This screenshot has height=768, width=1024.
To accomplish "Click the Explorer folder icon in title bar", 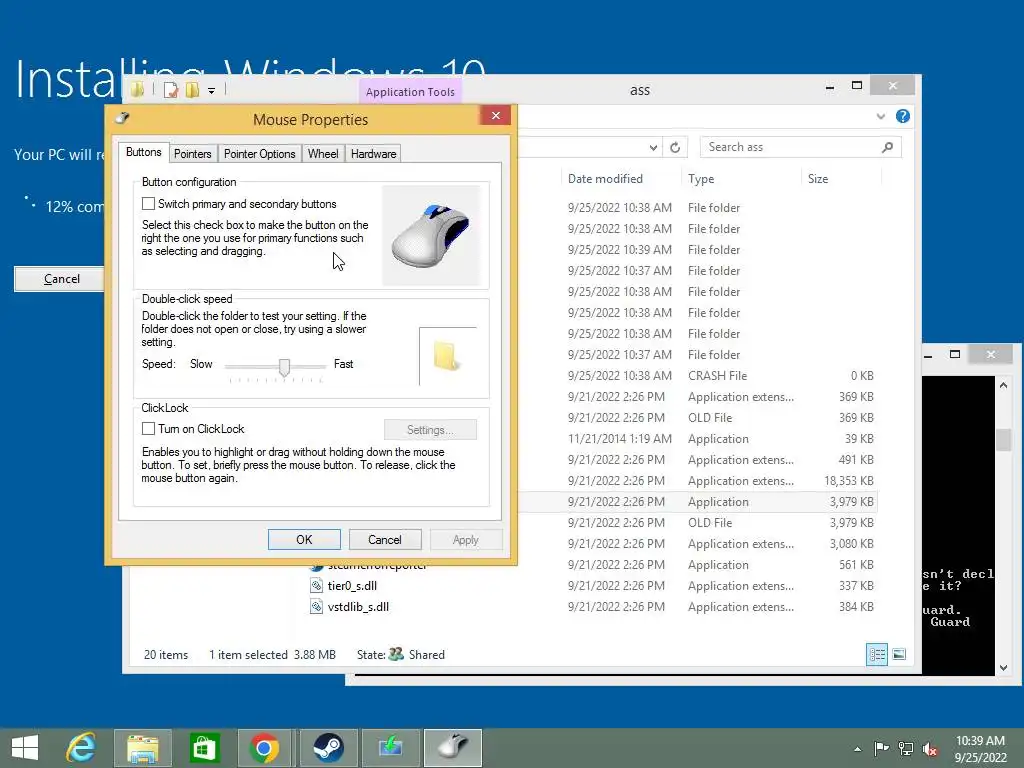I will tap(137, 89).
